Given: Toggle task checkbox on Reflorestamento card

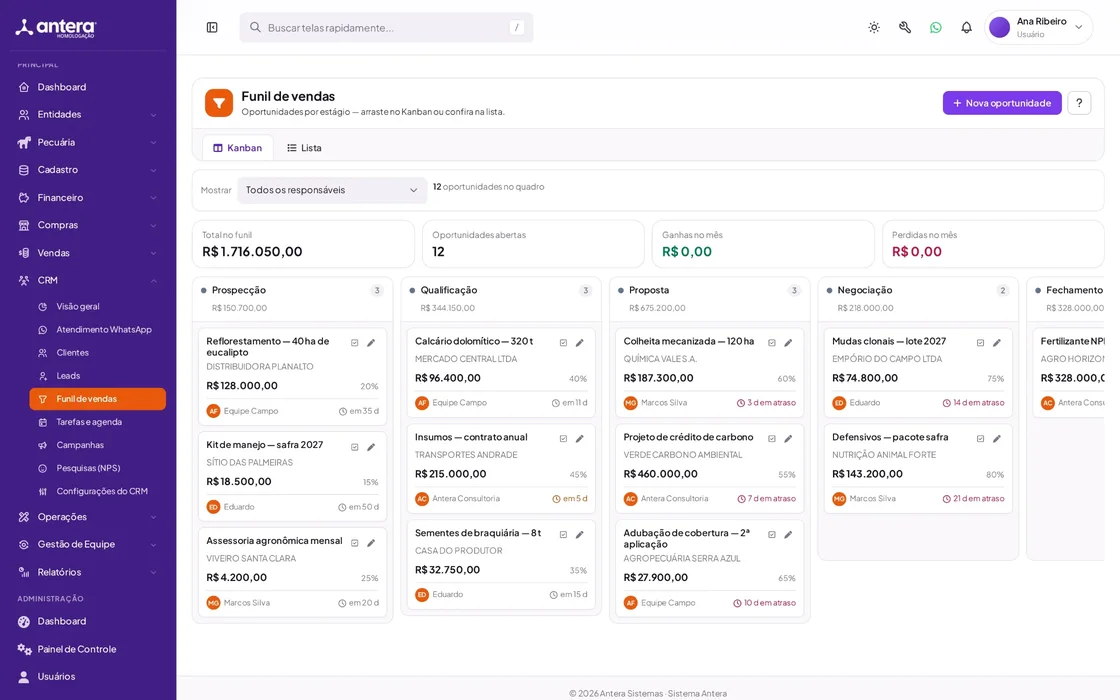Looking at the screenshot, I should tap(354, 343).
